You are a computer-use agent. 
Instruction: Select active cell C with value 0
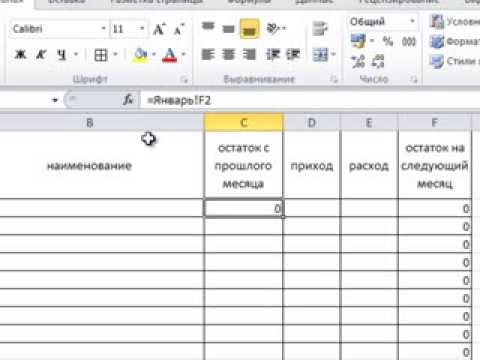point(243,208)
